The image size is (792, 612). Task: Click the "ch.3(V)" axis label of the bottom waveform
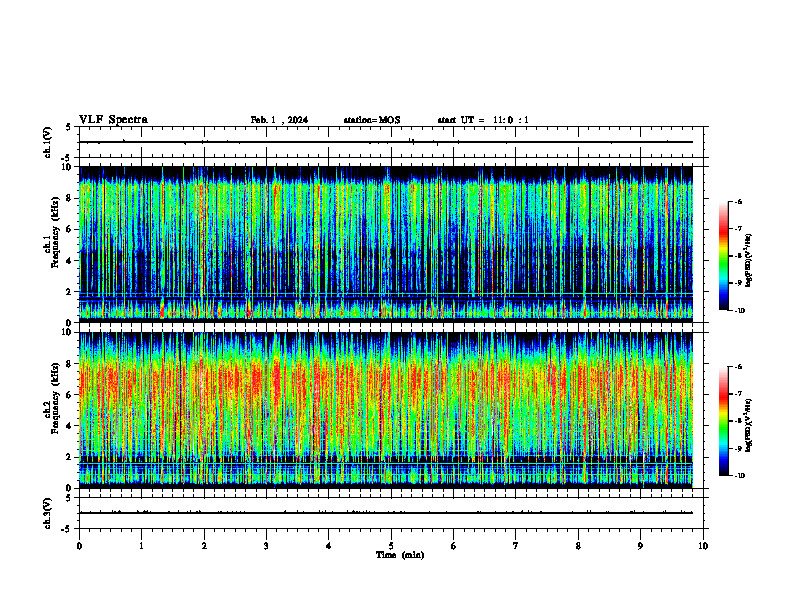pos(48,513)
